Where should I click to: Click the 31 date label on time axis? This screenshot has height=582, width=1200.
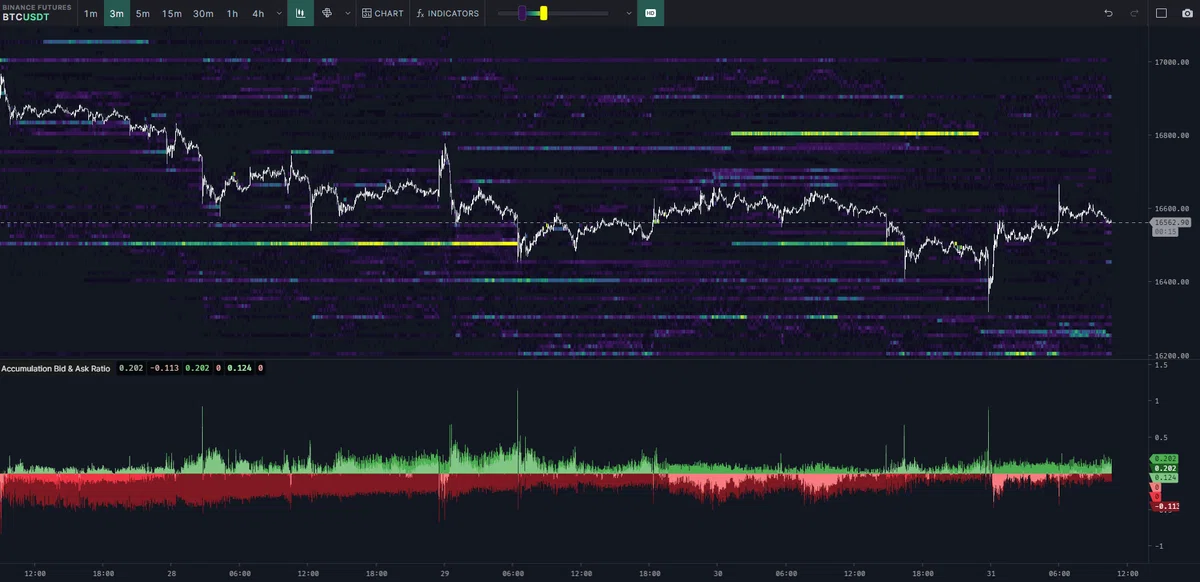click(x=992, y=573)
